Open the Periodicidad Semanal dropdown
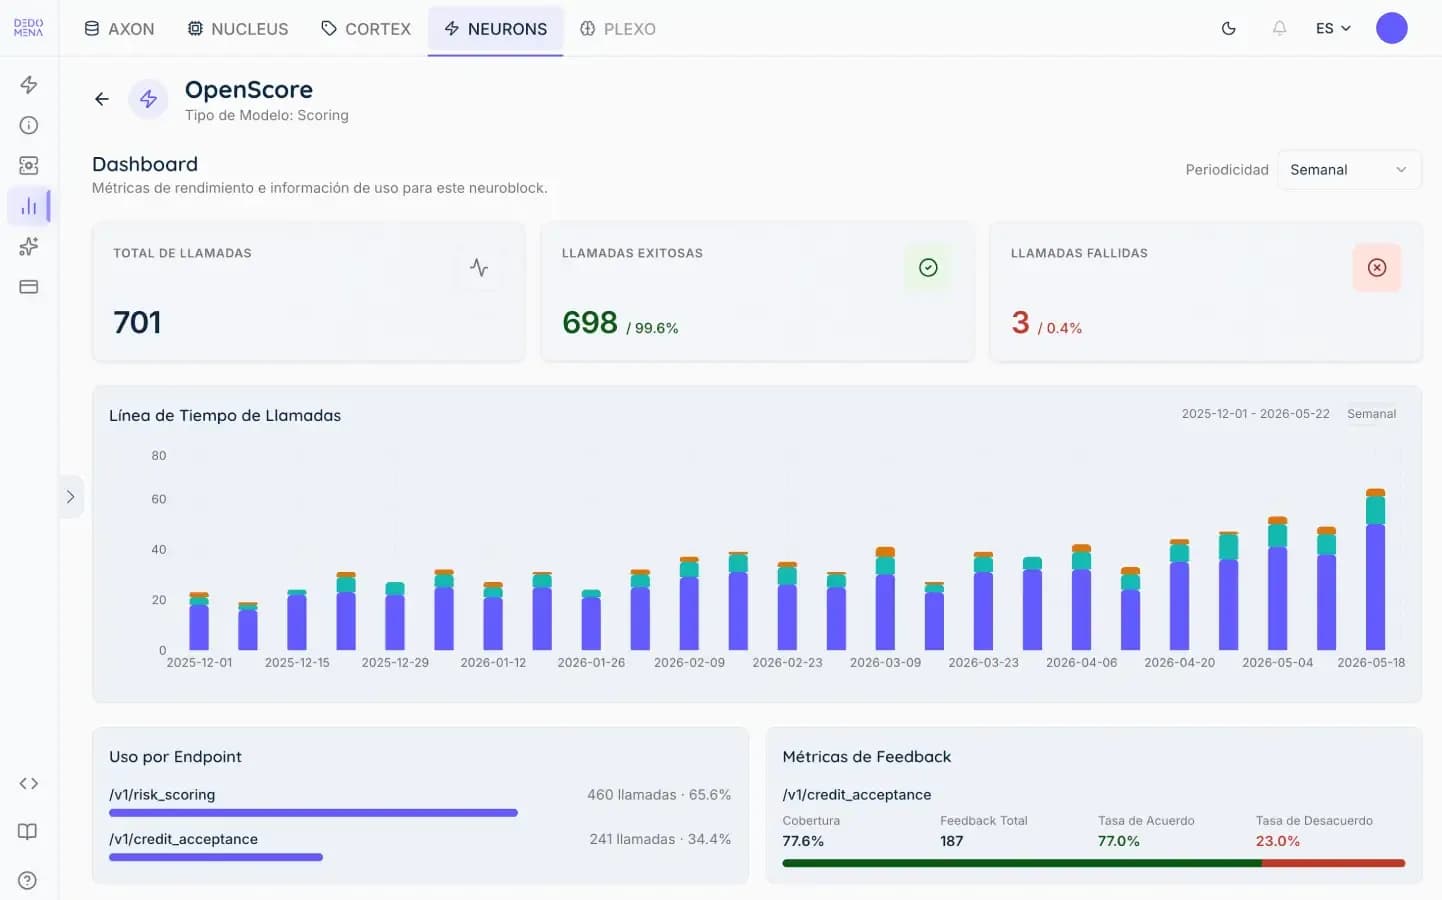Viewport: 1442px width, 900px height. tap(1349, 170)
